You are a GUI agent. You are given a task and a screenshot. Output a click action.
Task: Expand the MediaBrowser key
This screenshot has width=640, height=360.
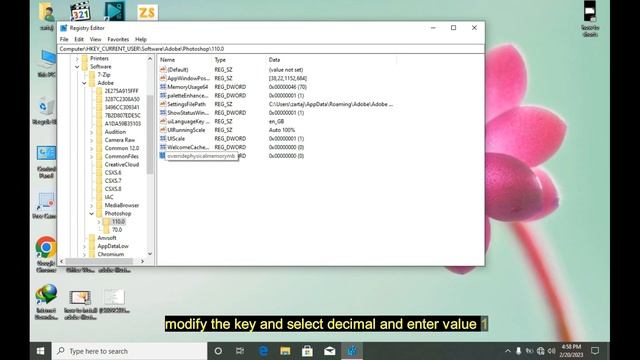click(92, 205)
